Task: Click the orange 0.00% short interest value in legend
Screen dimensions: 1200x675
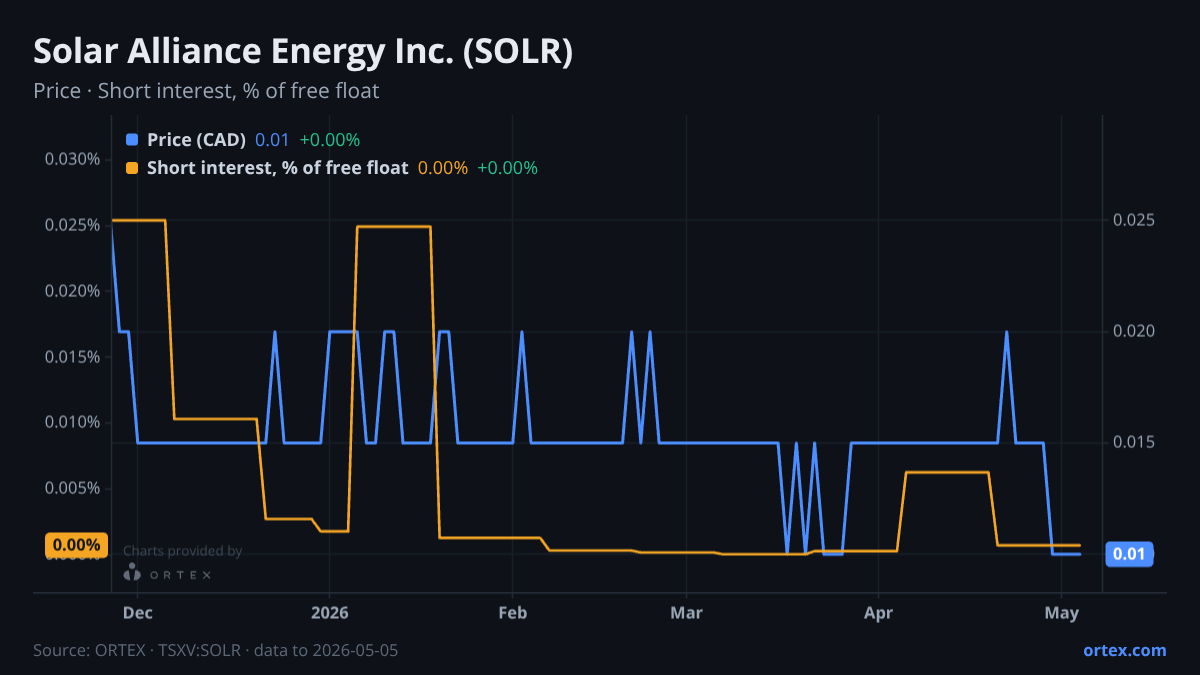Action: [x=443, y=168]
